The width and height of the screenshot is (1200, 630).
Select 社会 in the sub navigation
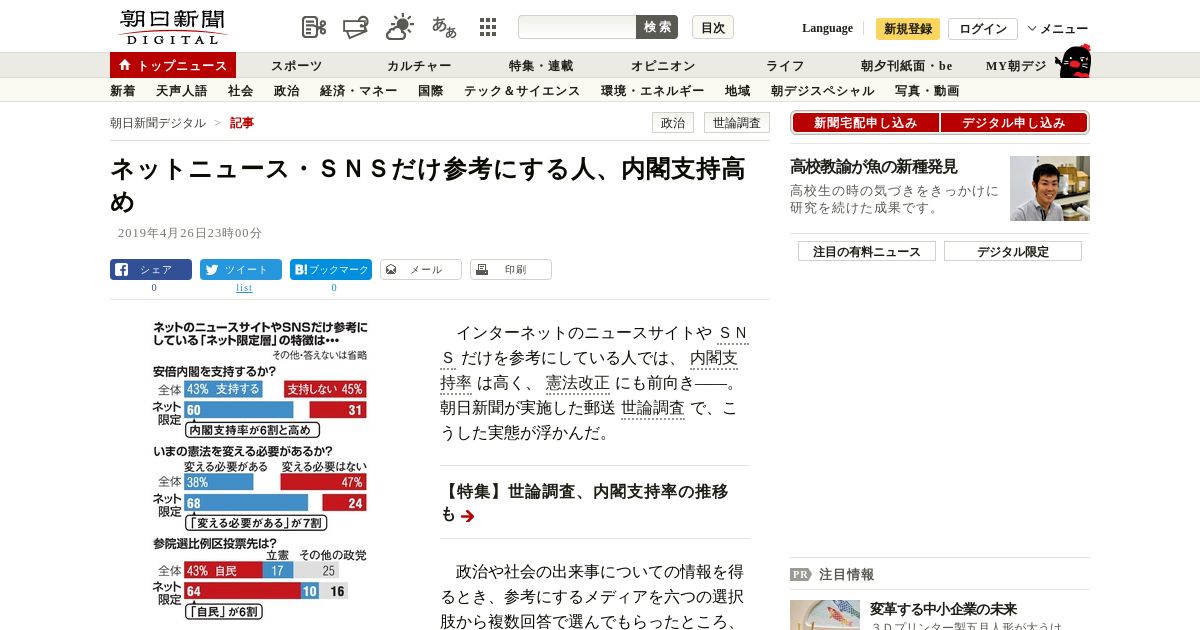241,91
